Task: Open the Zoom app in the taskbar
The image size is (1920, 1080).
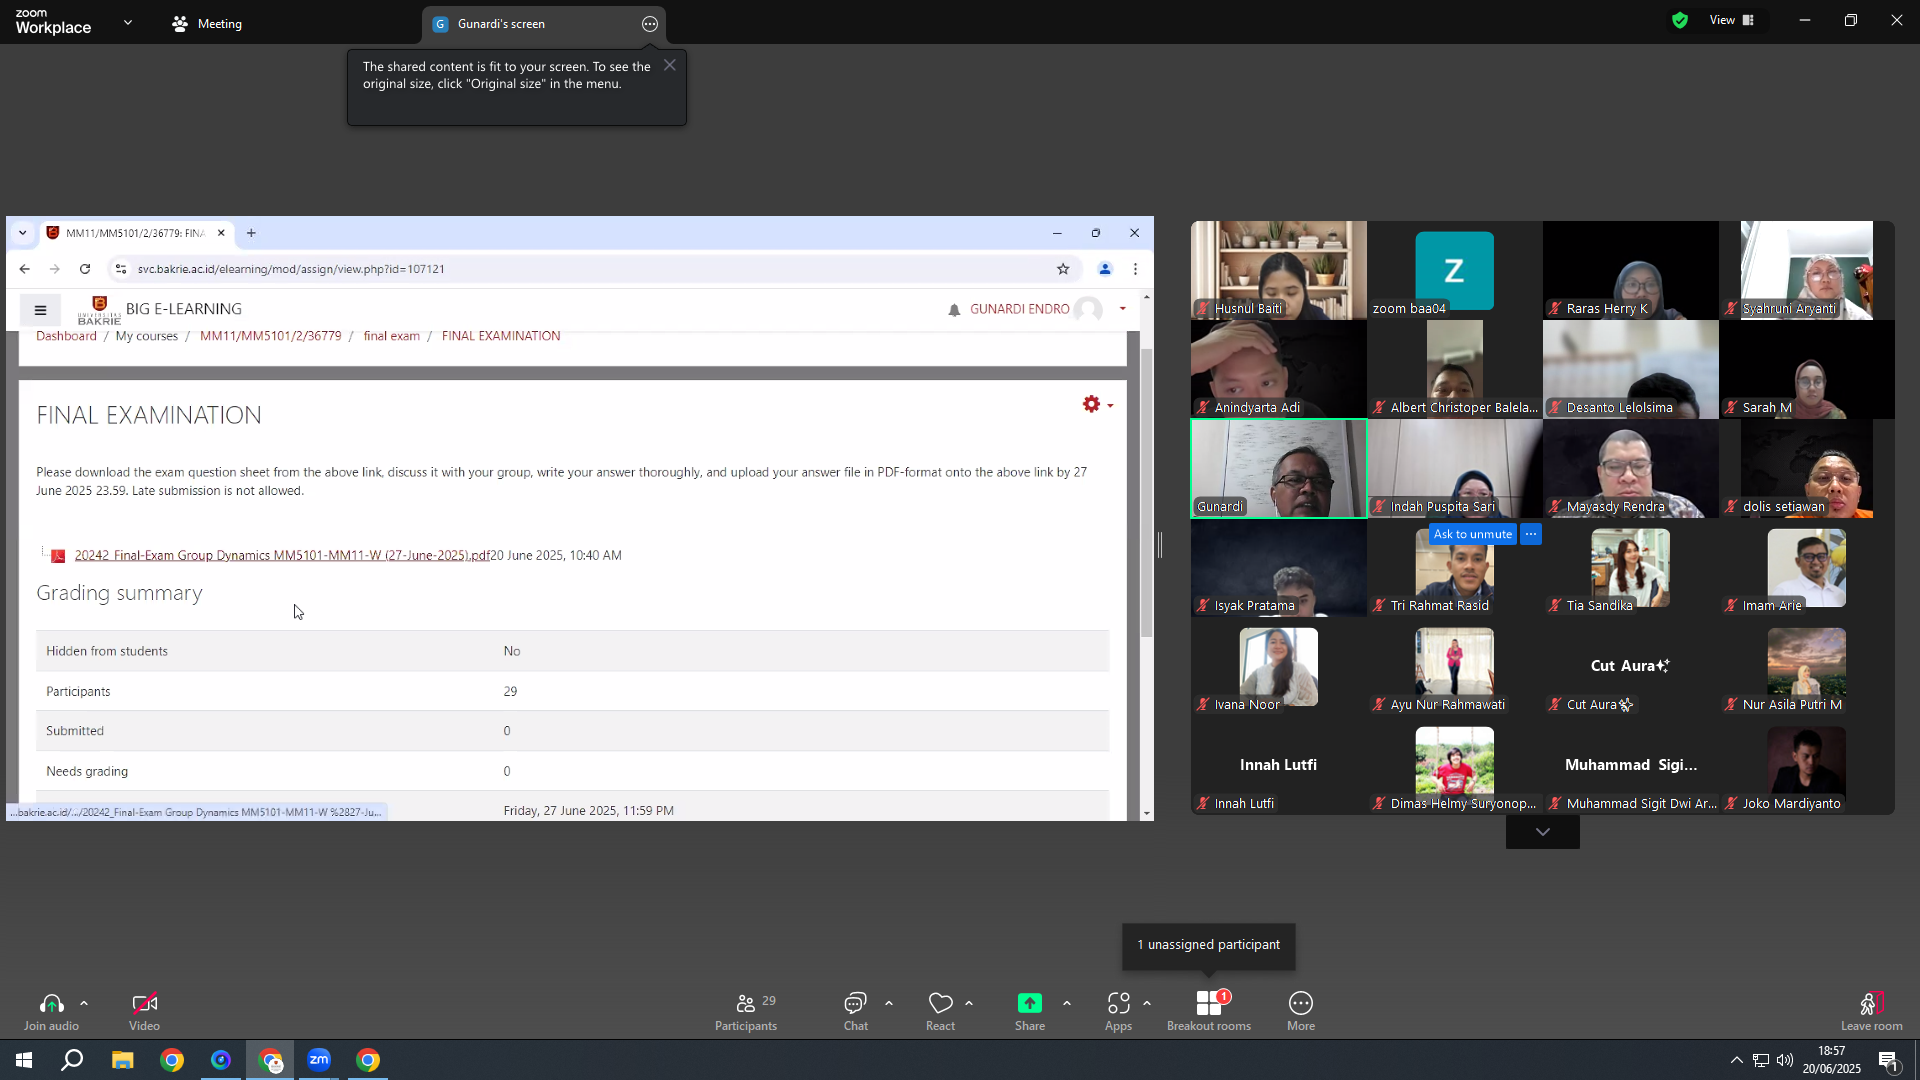Action: click(319, 1060)
